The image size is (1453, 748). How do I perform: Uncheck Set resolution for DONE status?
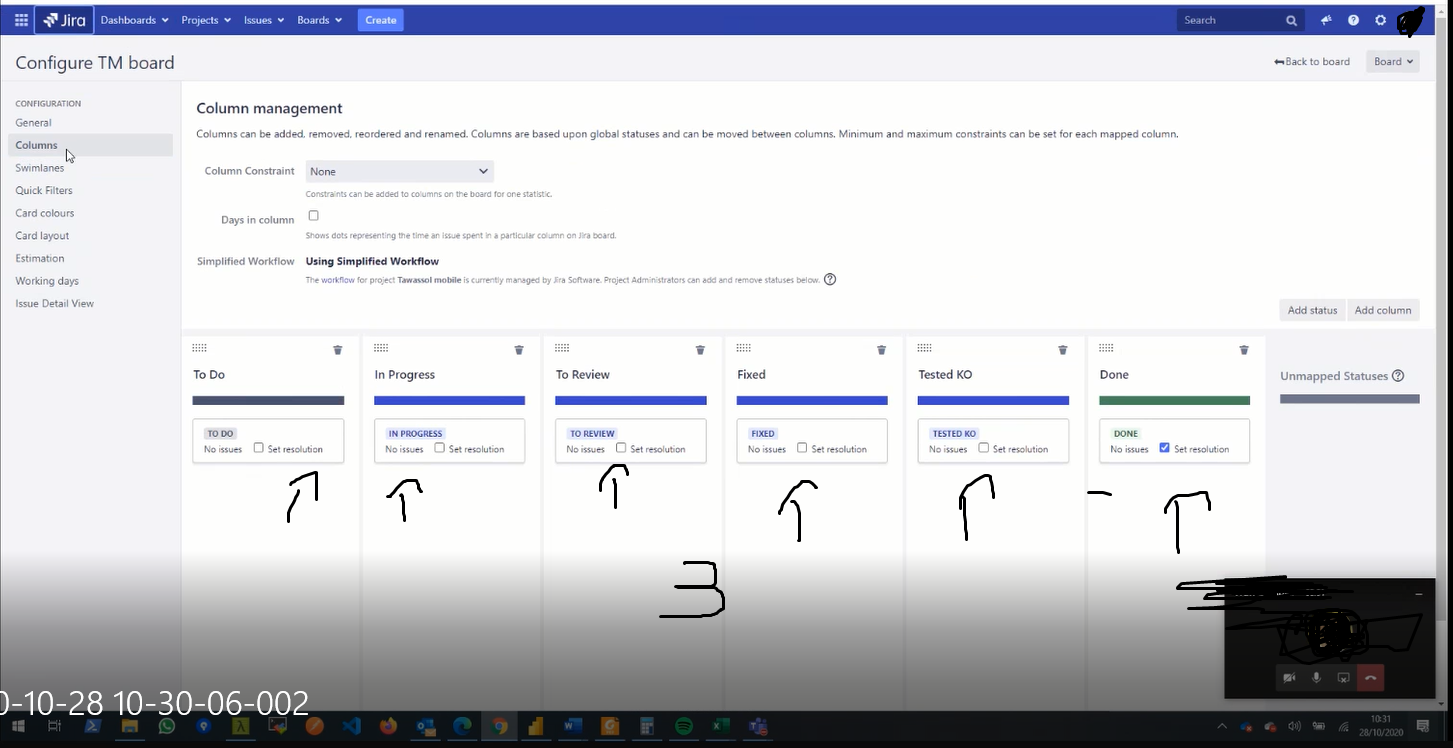point(1164,448)
